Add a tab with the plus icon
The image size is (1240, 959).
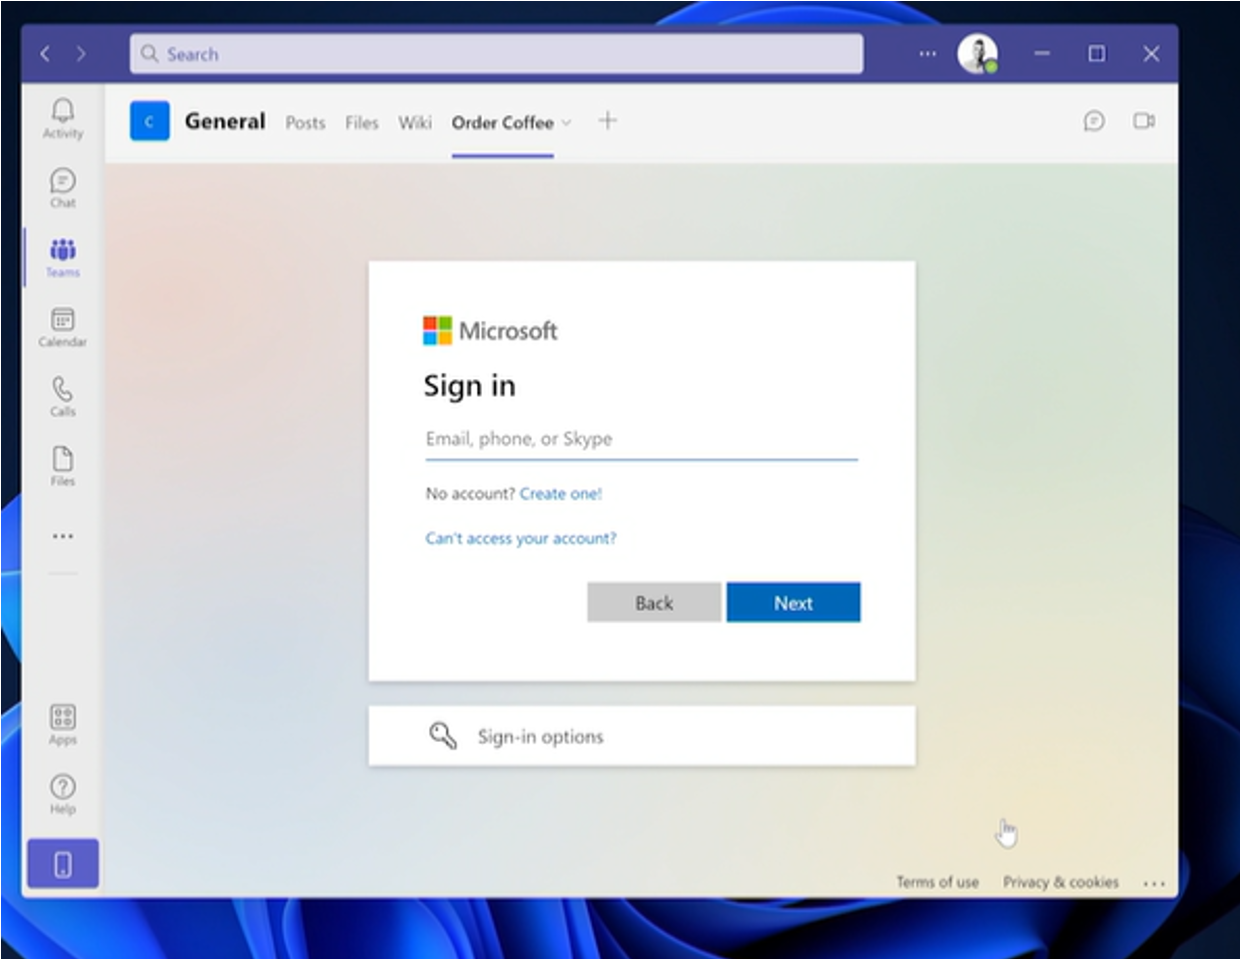click(x=607, y=121)
